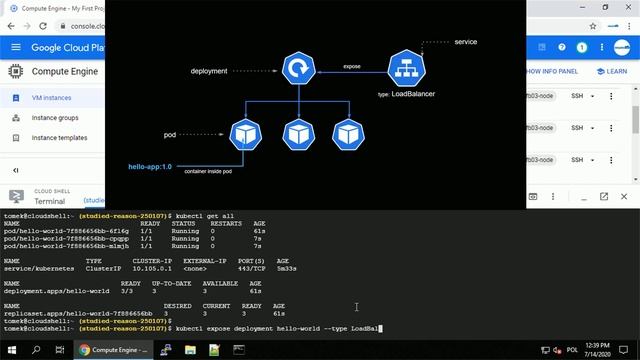Close the Cloud Shell panel
Screen dimensions: 640x360
click(624, 197)
